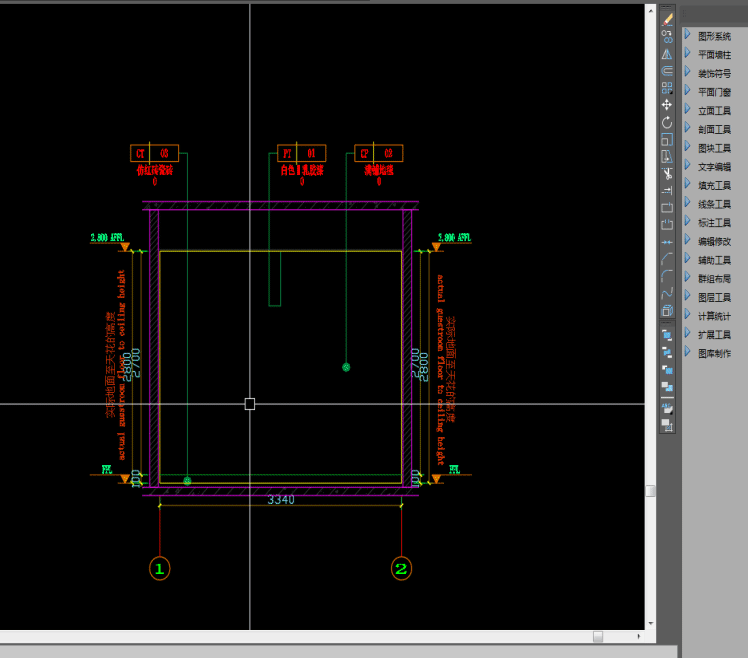
Task: Select the Chamfer tool
Action: (667, 259)
